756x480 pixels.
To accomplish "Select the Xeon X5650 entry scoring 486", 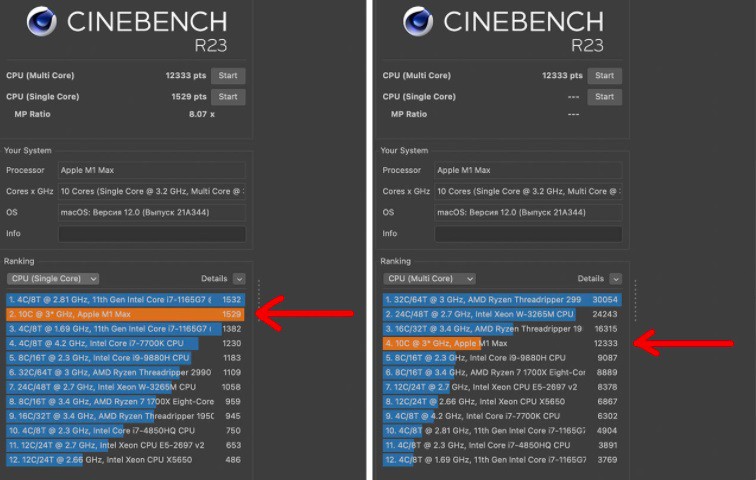I will 125,459.
